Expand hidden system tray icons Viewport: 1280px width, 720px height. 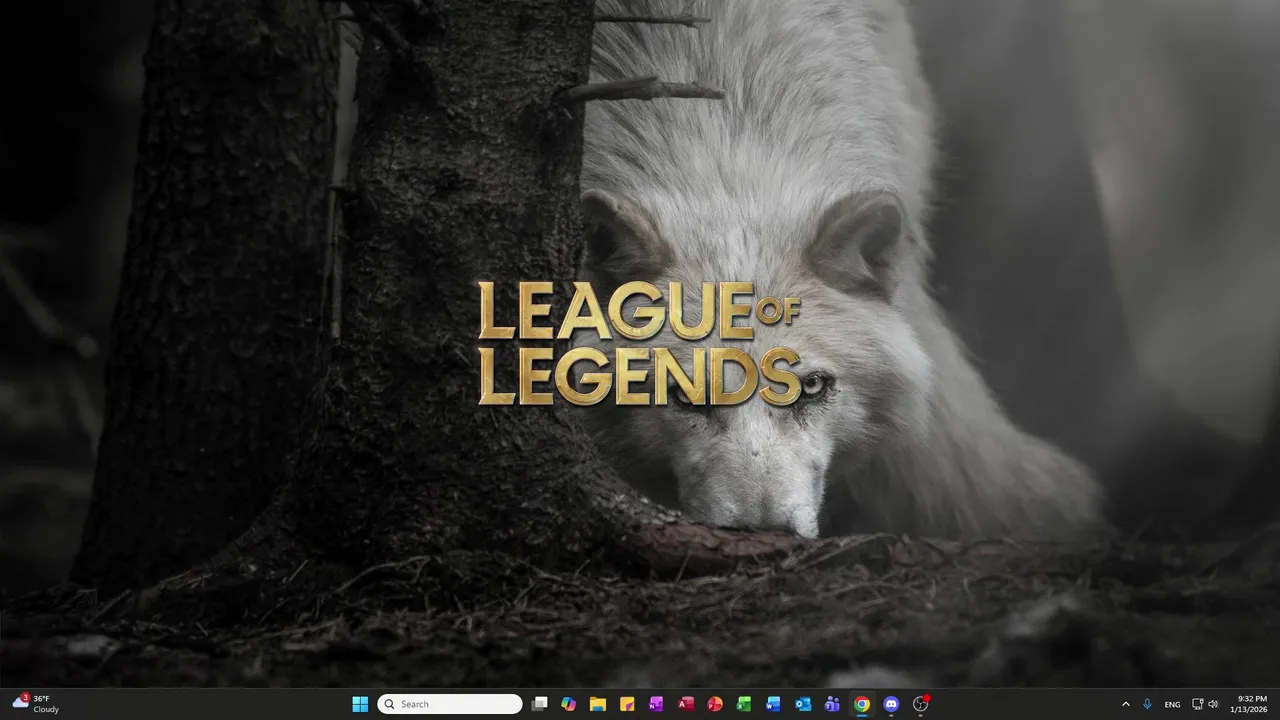1126,704
